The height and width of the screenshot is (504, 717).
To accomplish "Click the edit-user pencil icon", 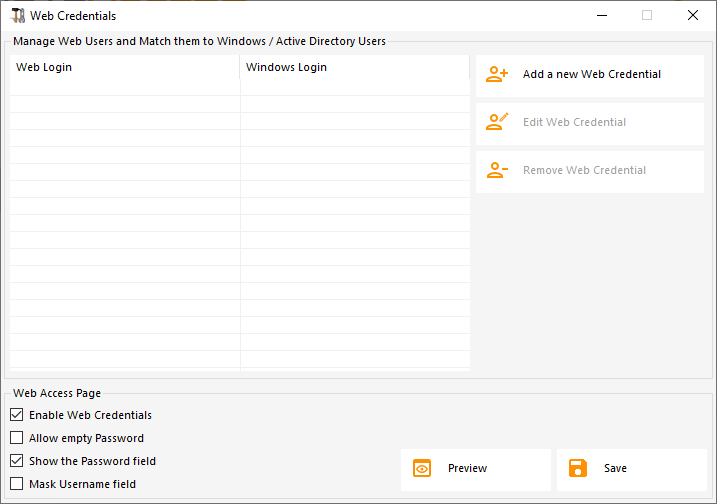I will (497, 122).
